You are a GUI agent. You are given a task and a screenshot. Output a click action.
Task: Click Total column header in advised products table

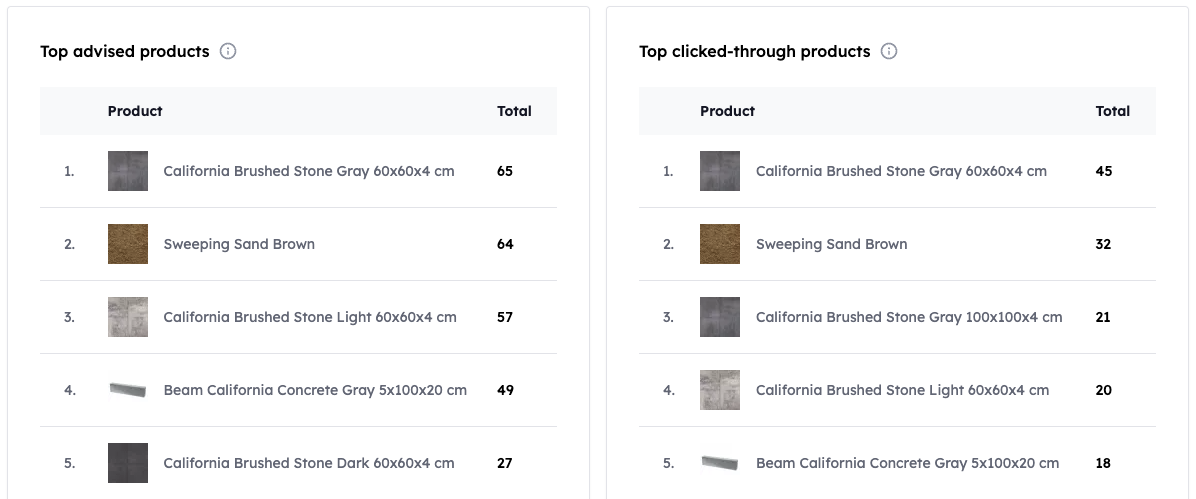pos(514,111)
